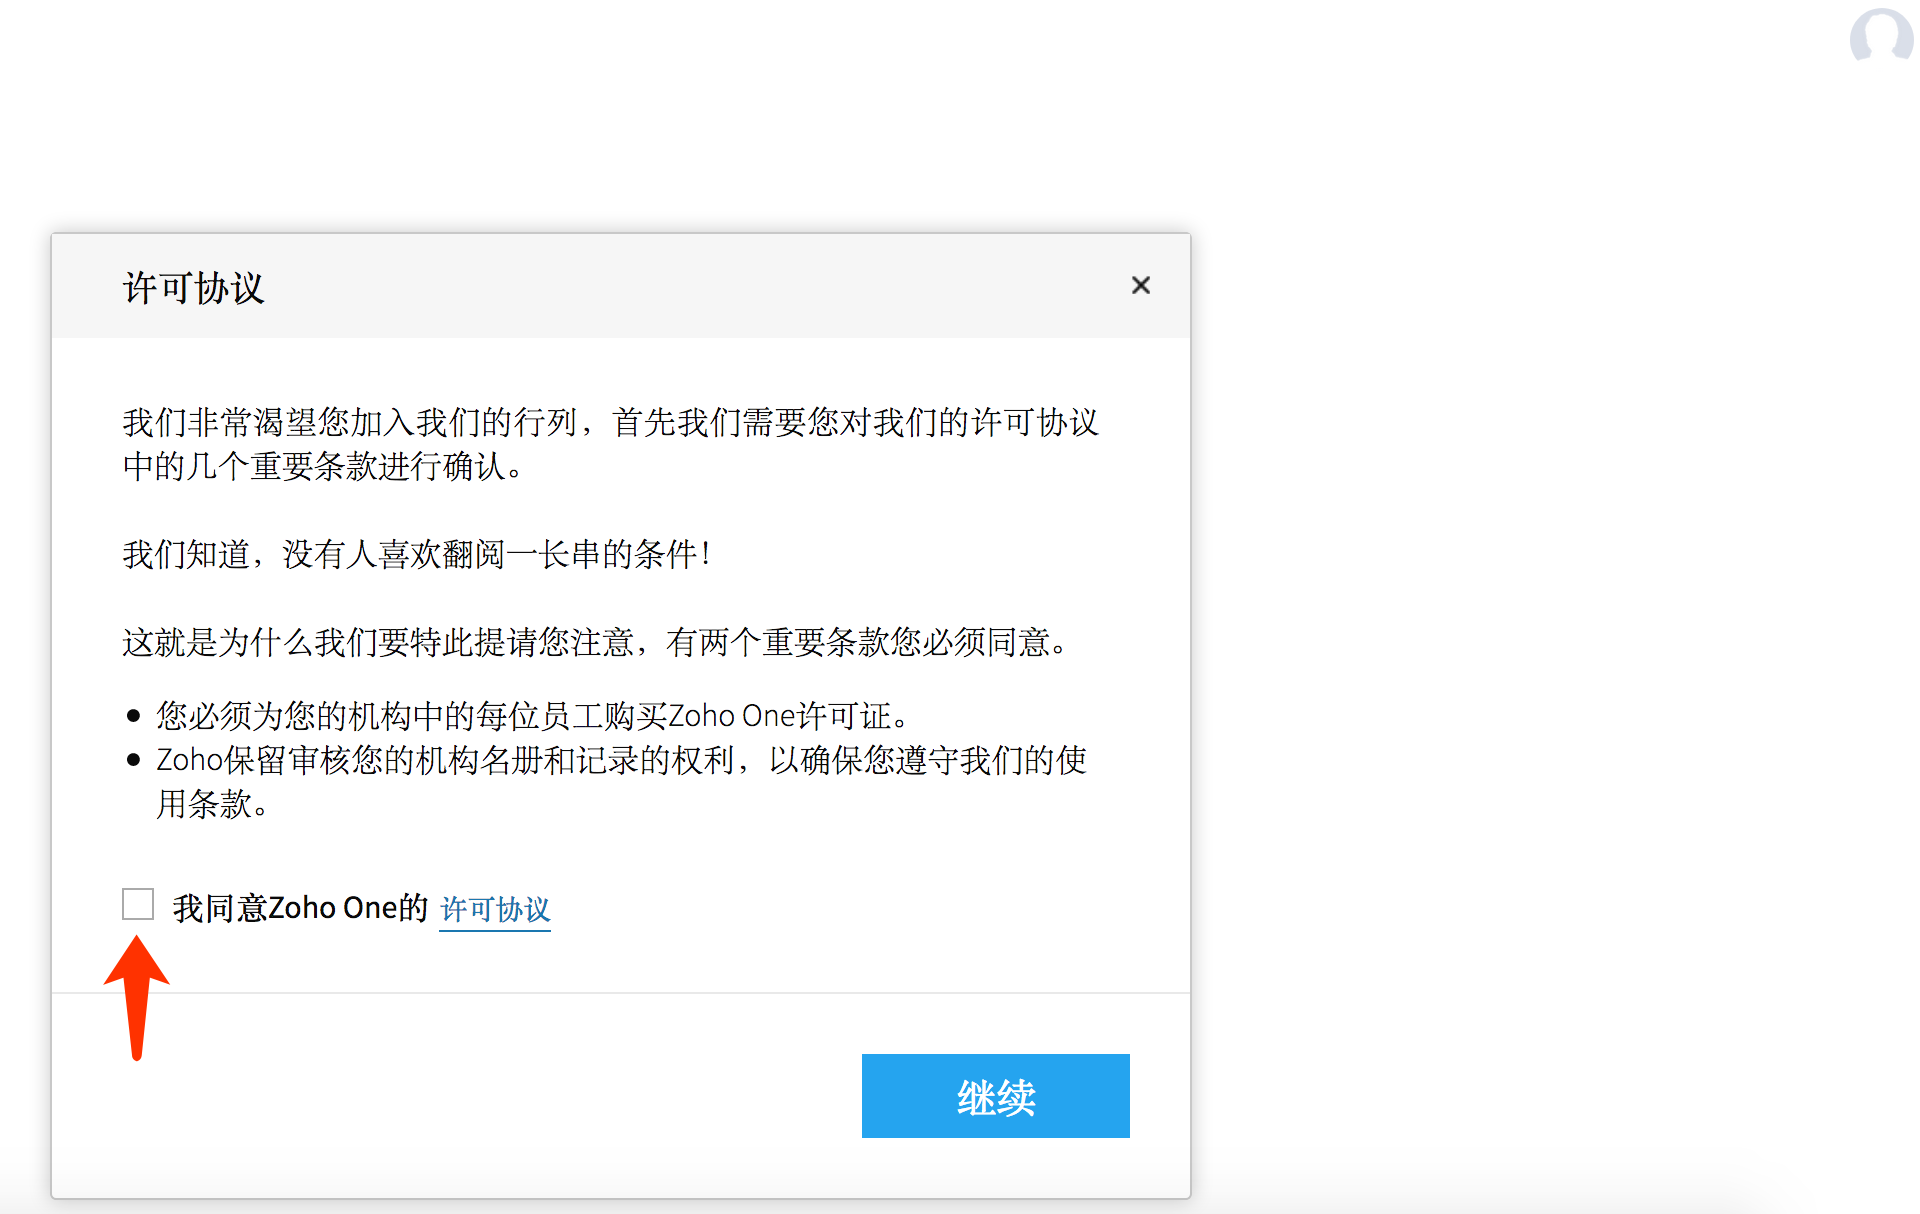This screenshot has height=1214, width=1920.
Task: Click the 许可协议 dialog title text
Action: [x=193, y=288]
